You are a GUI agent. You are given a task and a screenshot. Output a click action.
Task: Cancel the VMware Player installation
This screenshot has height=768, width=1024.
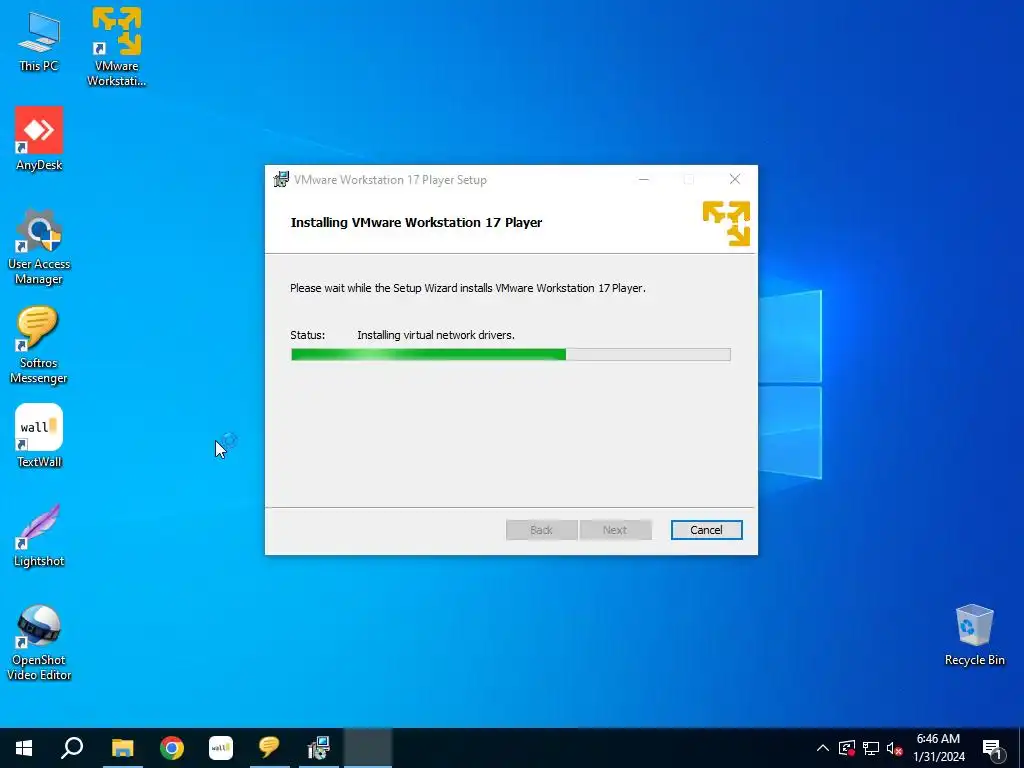[707, 530]
